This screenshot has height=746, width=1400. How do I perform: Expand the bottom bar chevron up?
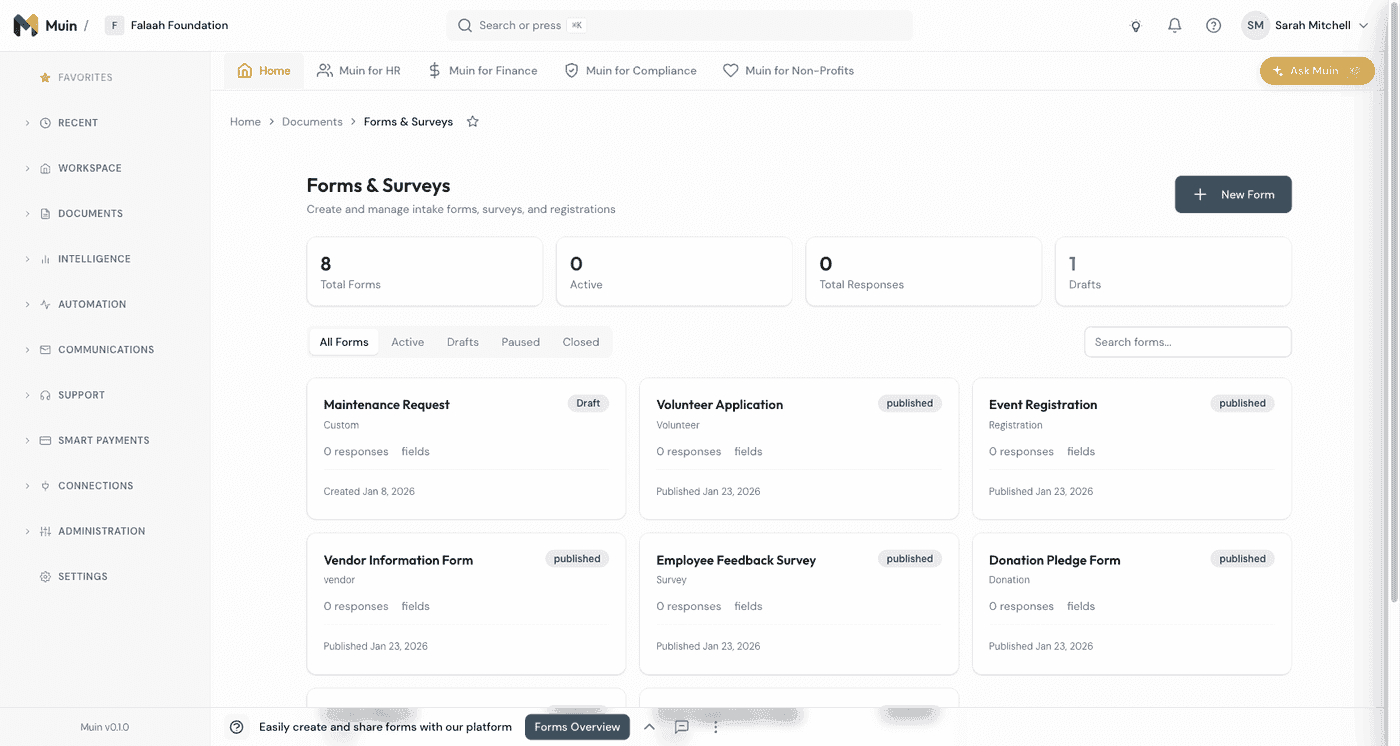tap(649, 727)
